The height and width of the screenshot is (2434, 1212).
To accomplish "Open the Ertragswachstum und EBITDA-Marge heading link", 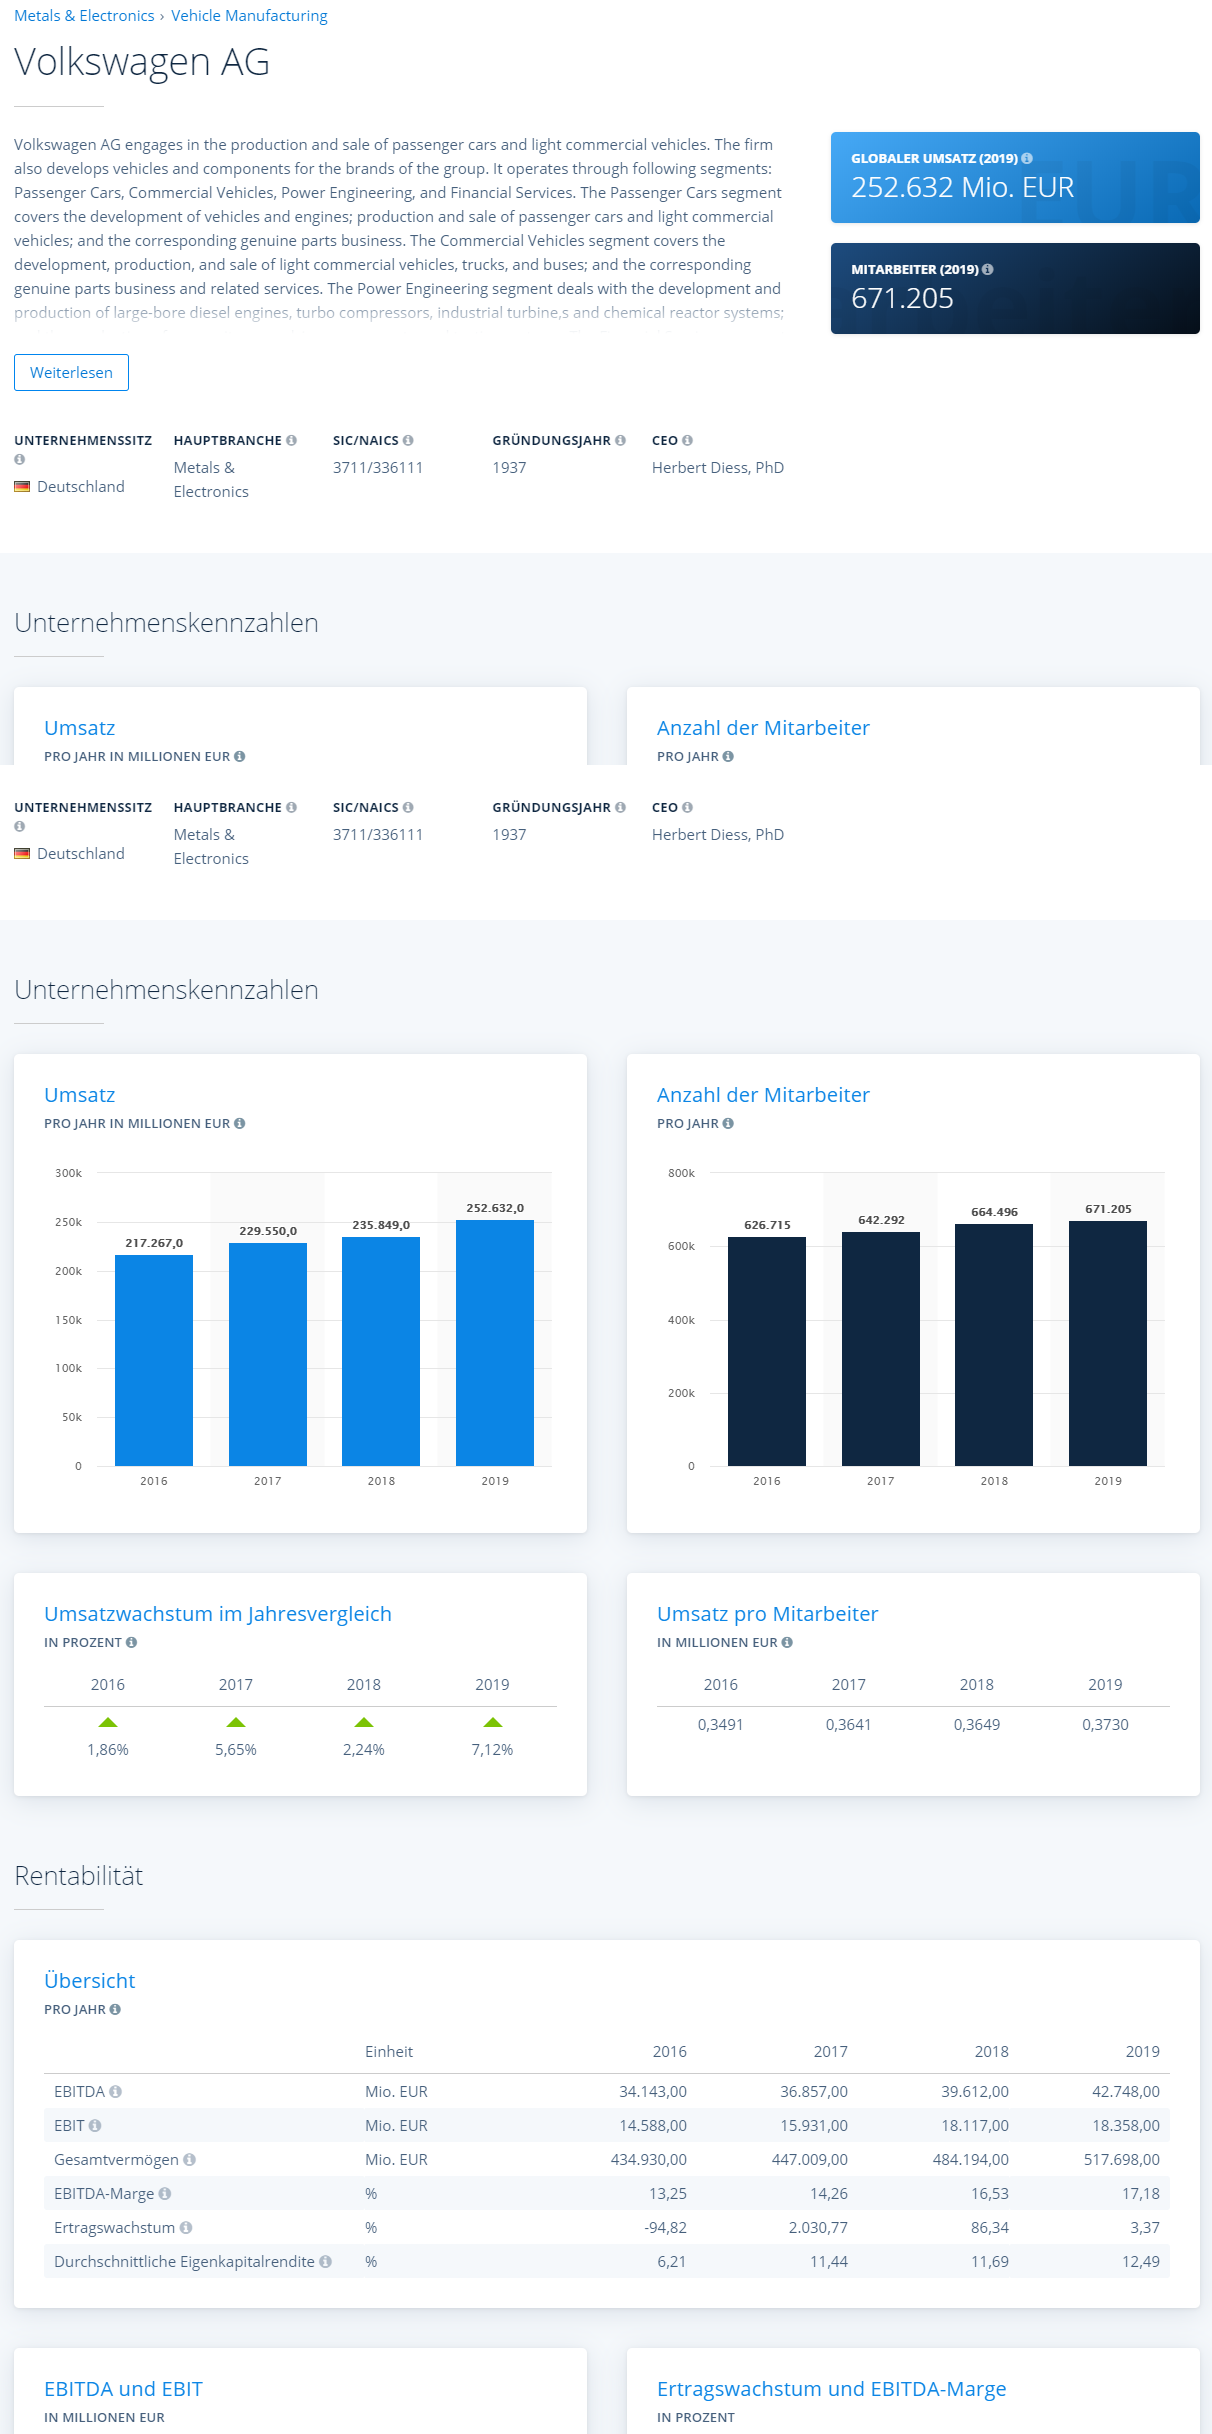I will pyautogui.click(x=832, y=2388).
